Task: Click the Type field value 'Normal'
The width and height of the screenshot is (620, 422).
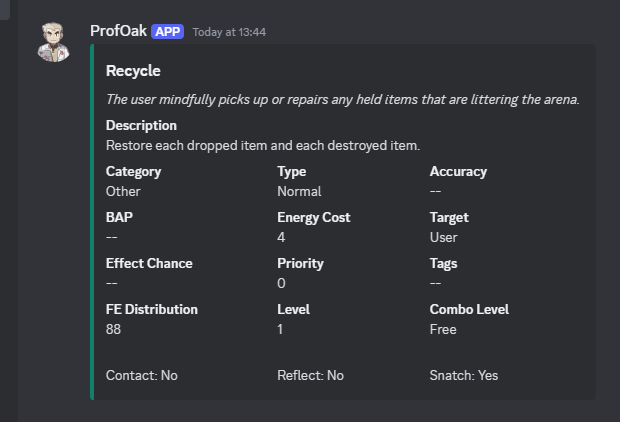Action: [x=299, y=191]
